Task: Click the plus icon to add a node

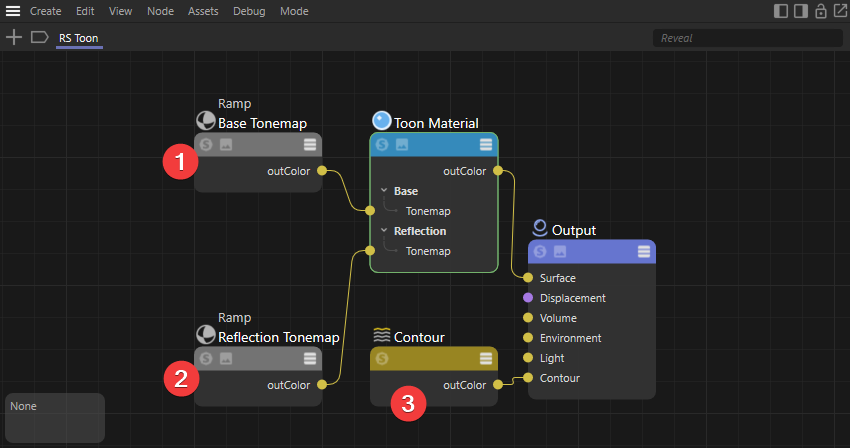Action: [14, 37]
